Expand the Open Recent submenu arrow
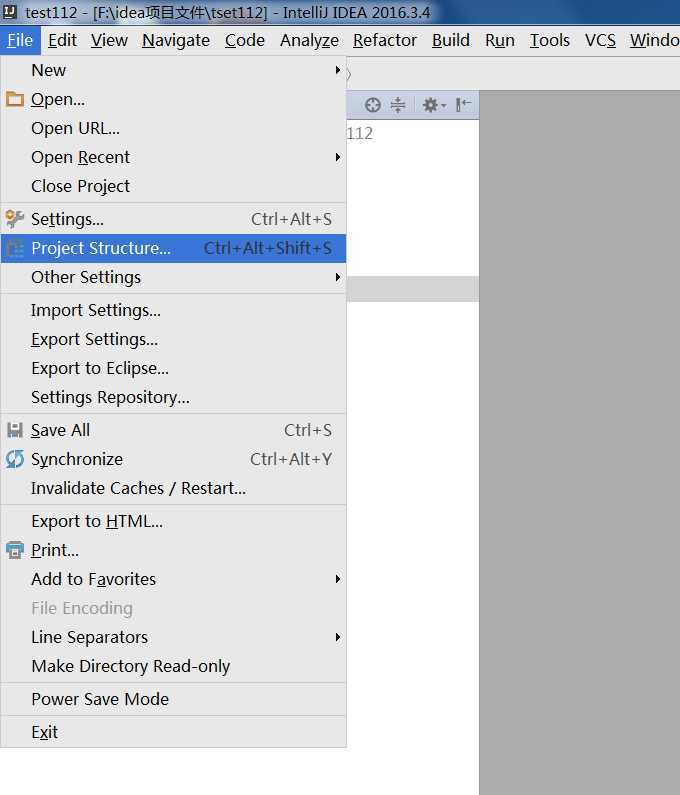 pyautogui.click(x=338, y=157)
